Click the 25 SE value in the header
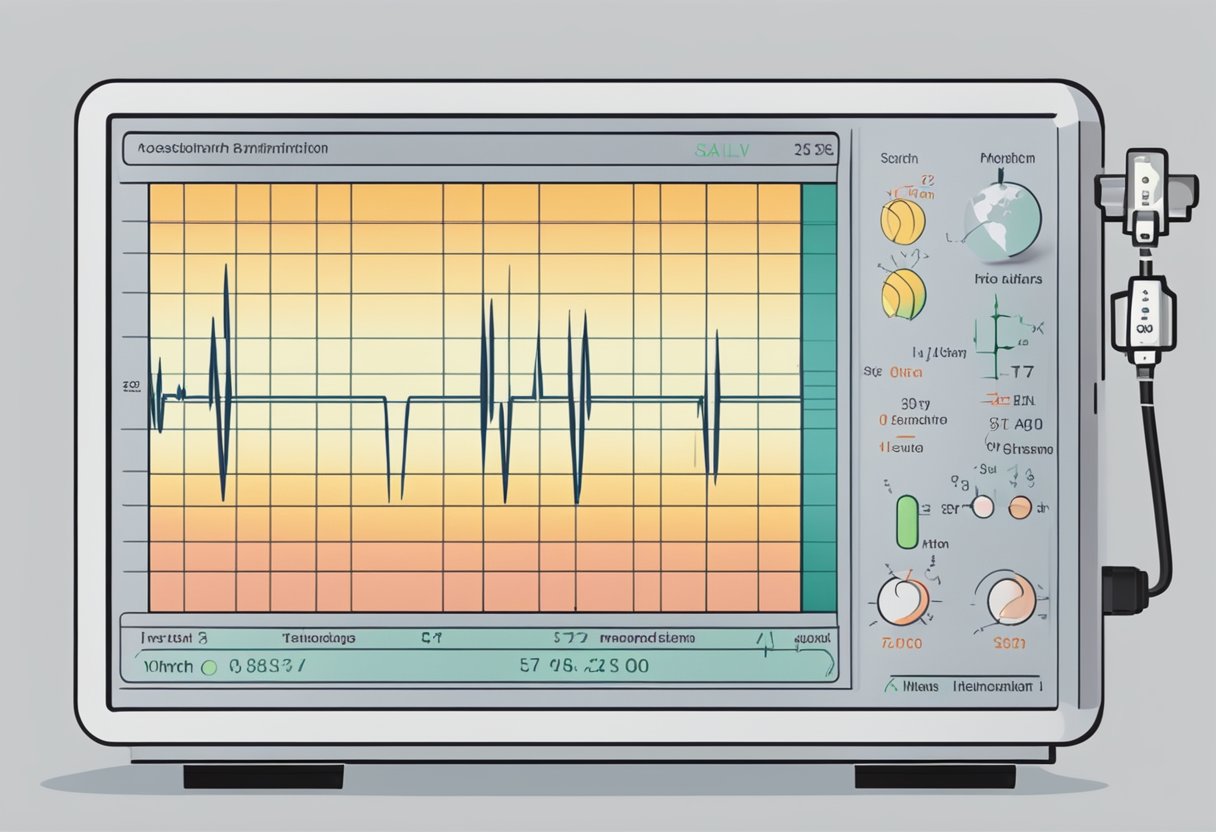 (812, 150)
